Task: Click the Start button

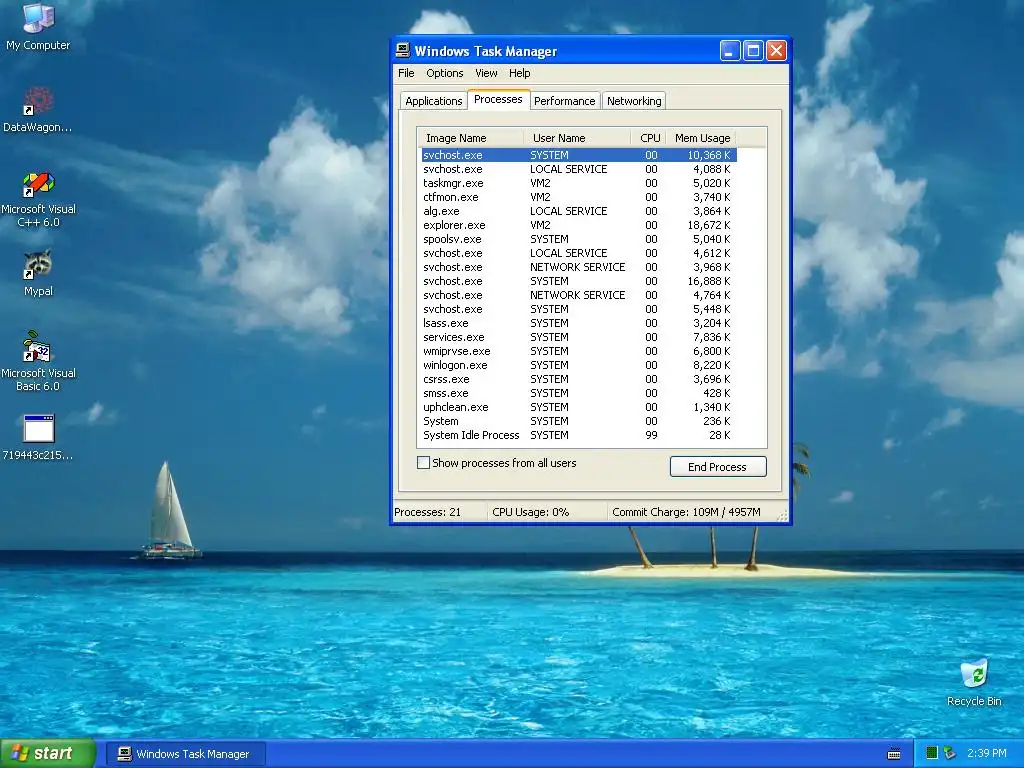Action: click(x=48, y=753)
